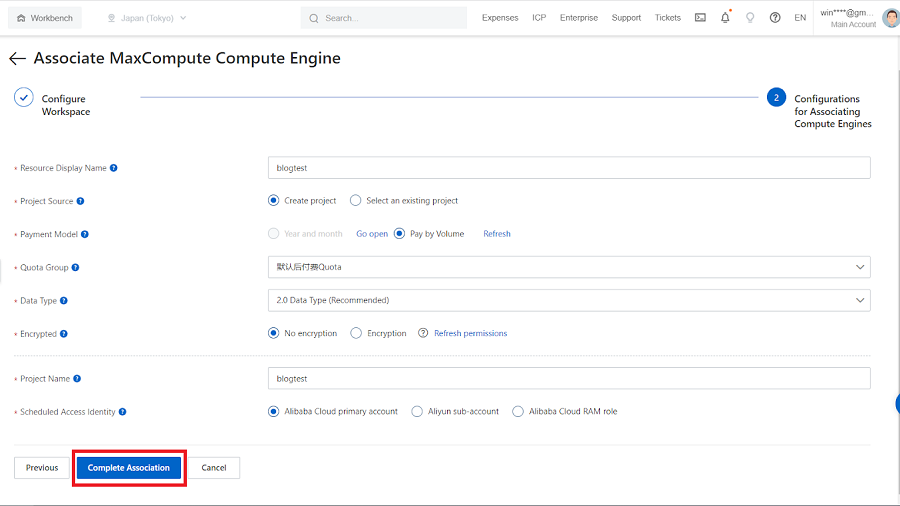Open the Cloud Shell terminal icon
900x506 pixels.
coord(700,18)
